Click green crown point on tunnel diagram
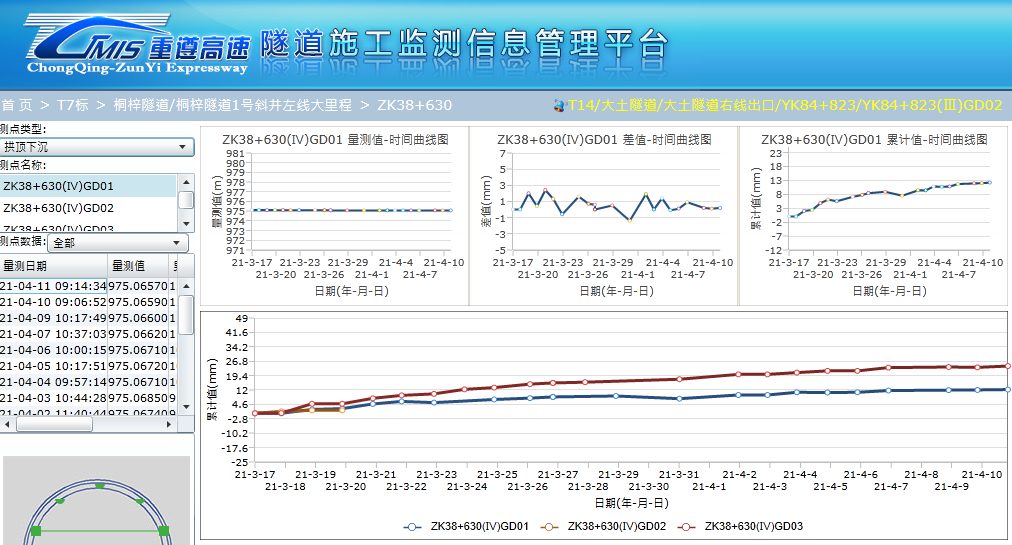Screen dimensions: 1012x545 tap(99, 486)
